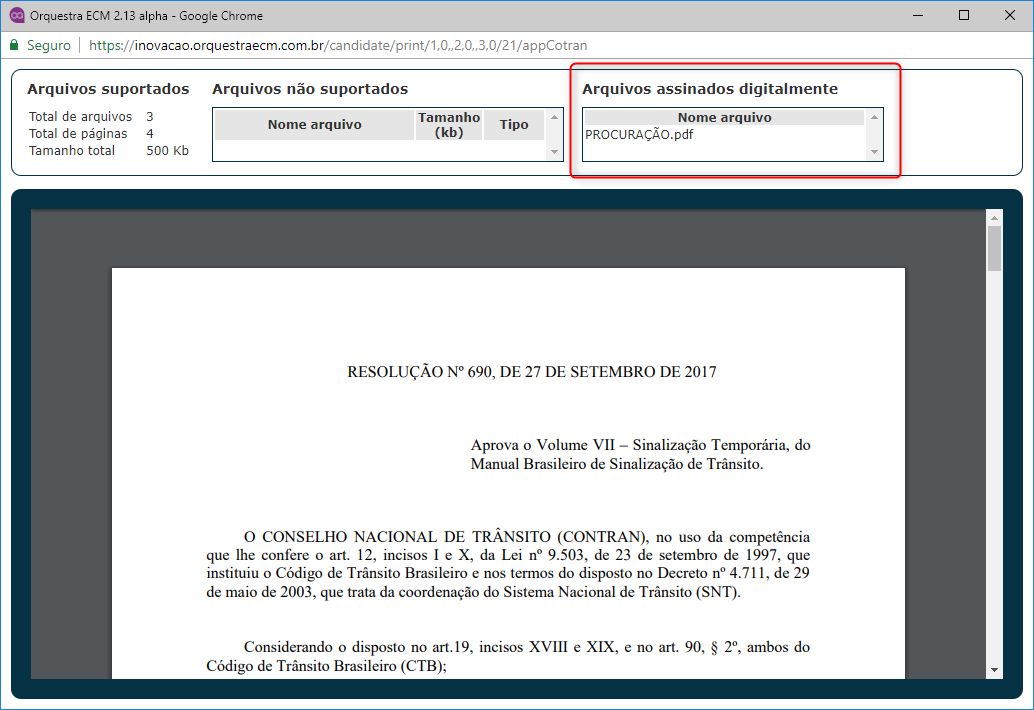
Task: Select PROCURAÇÃO.pdf in signed files list
Action: [639, 135]
